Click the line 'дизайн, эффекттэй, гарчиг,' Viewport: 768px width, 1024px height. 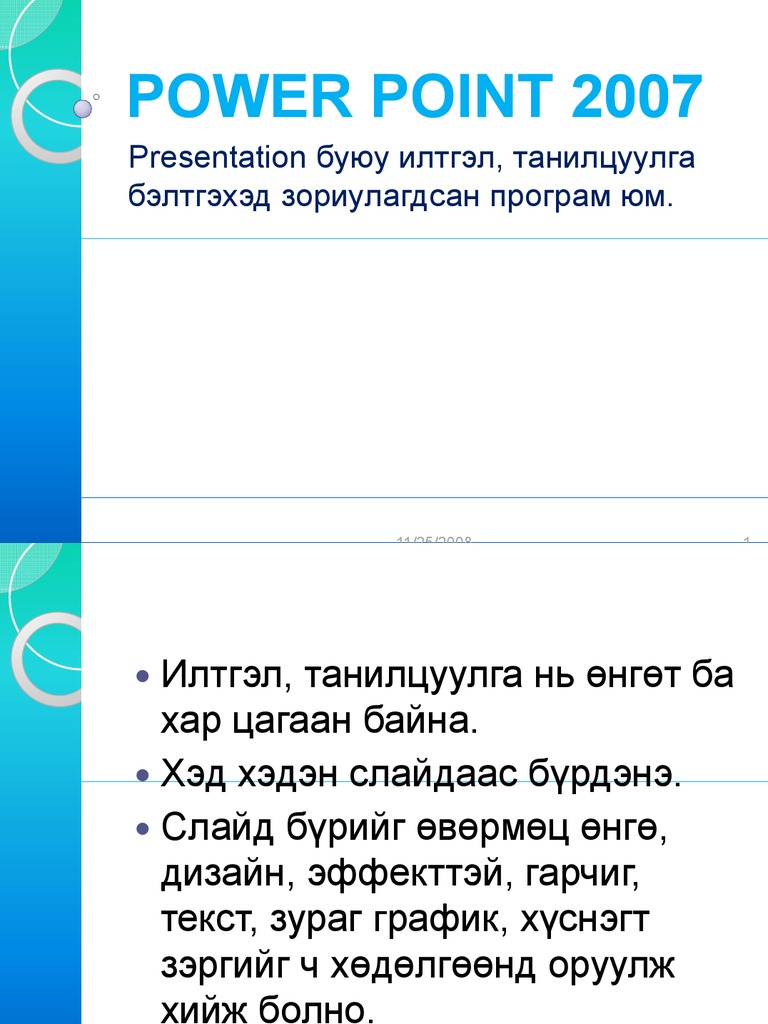tap(400, 873)
